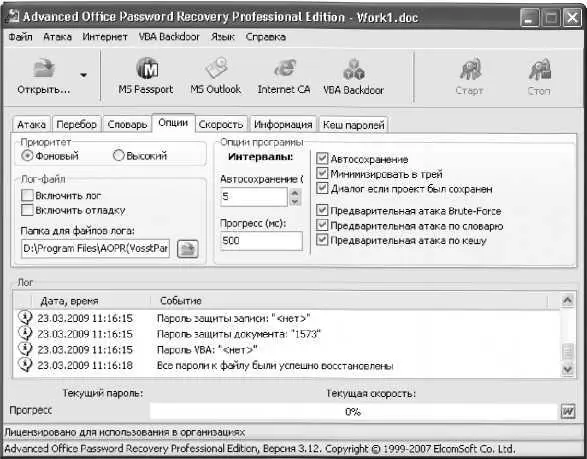The image size is (587, 459).
Task: Enable the Включить лог checkbox
Action: click(x=27, y=195)
